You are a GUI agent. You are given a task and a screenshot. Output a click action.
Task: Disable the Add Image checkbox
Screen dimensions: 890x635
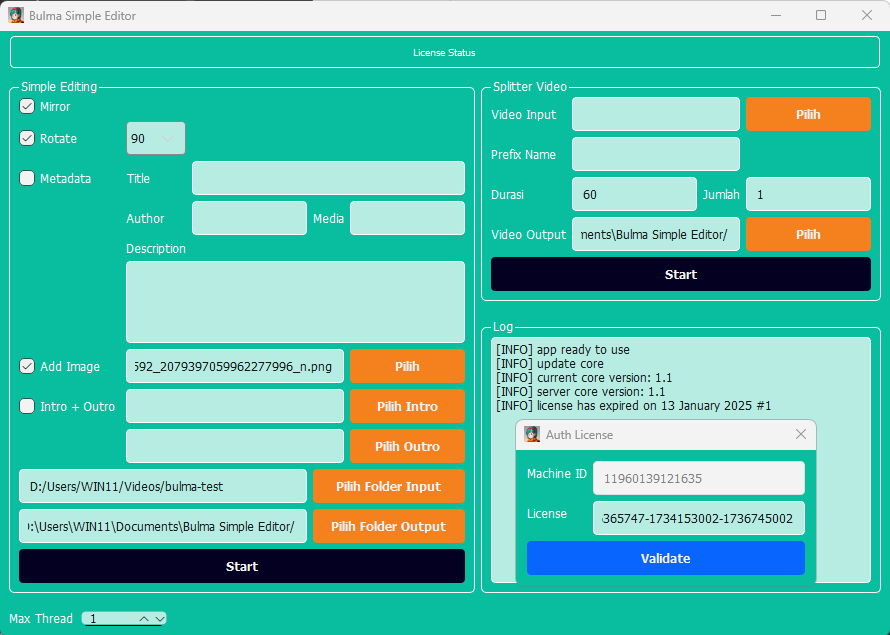(x=27, y=366)
